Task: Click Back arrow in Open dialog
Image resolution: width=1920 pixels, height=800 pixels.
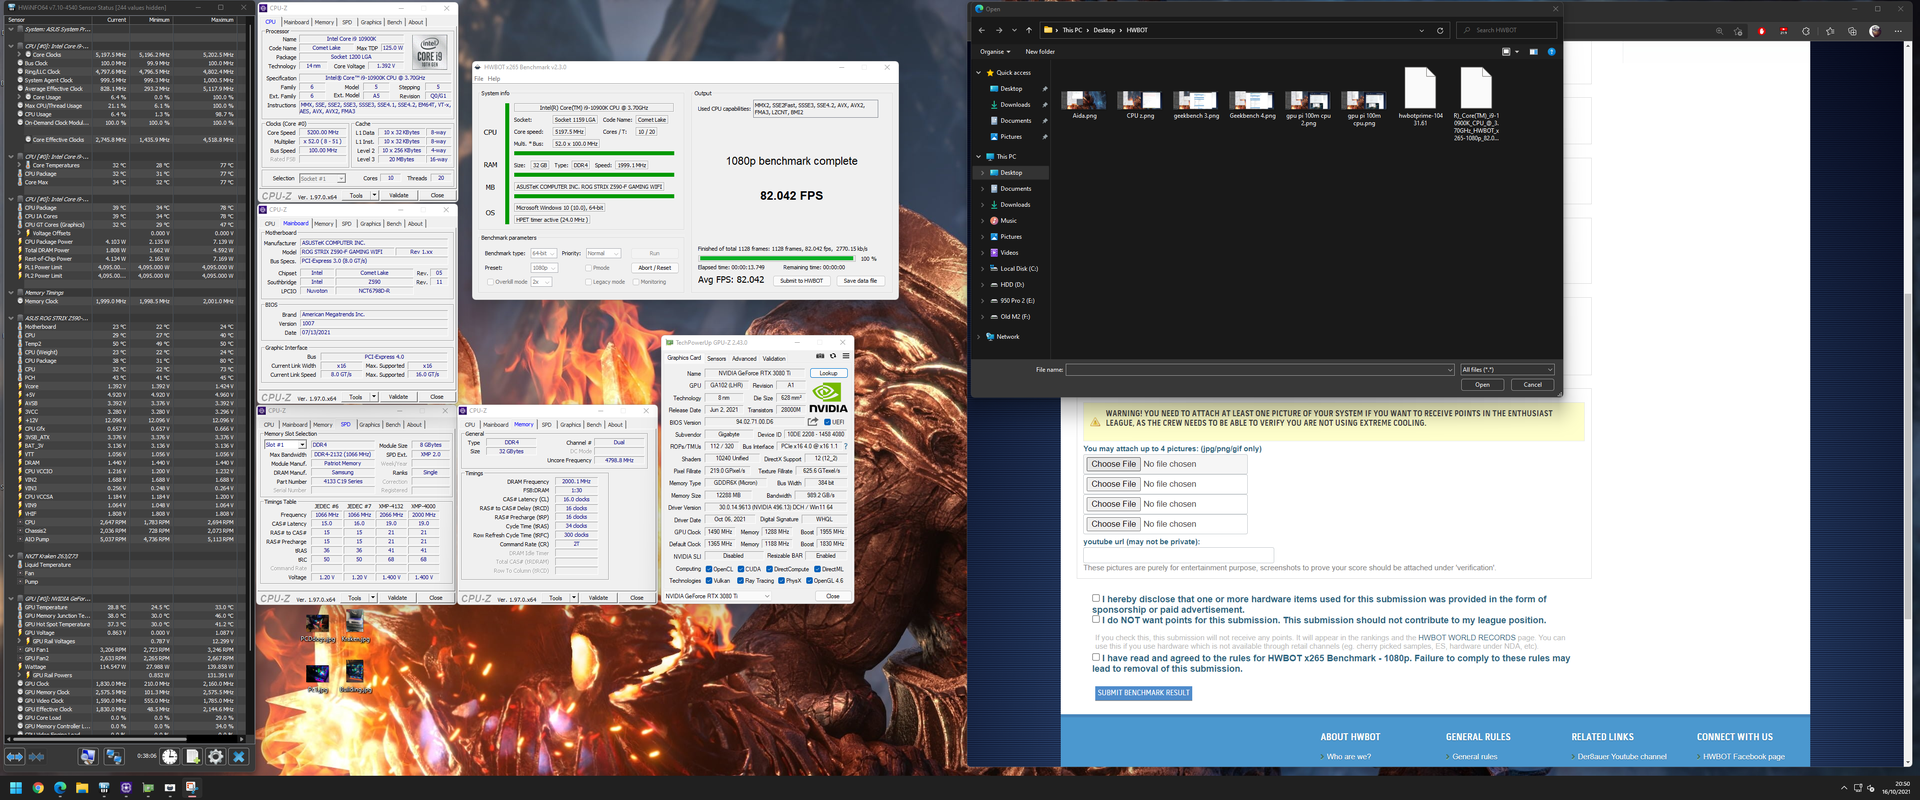Action: pyautogui.click(x=983, y=30)
